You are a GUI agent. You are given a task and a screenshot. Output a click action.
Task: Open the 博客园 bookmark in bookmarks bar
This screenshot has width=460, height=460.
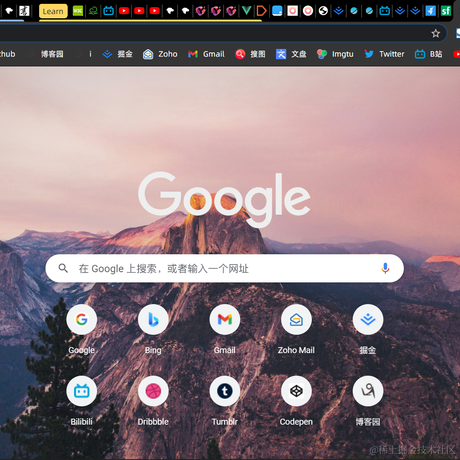pos(46,54)
